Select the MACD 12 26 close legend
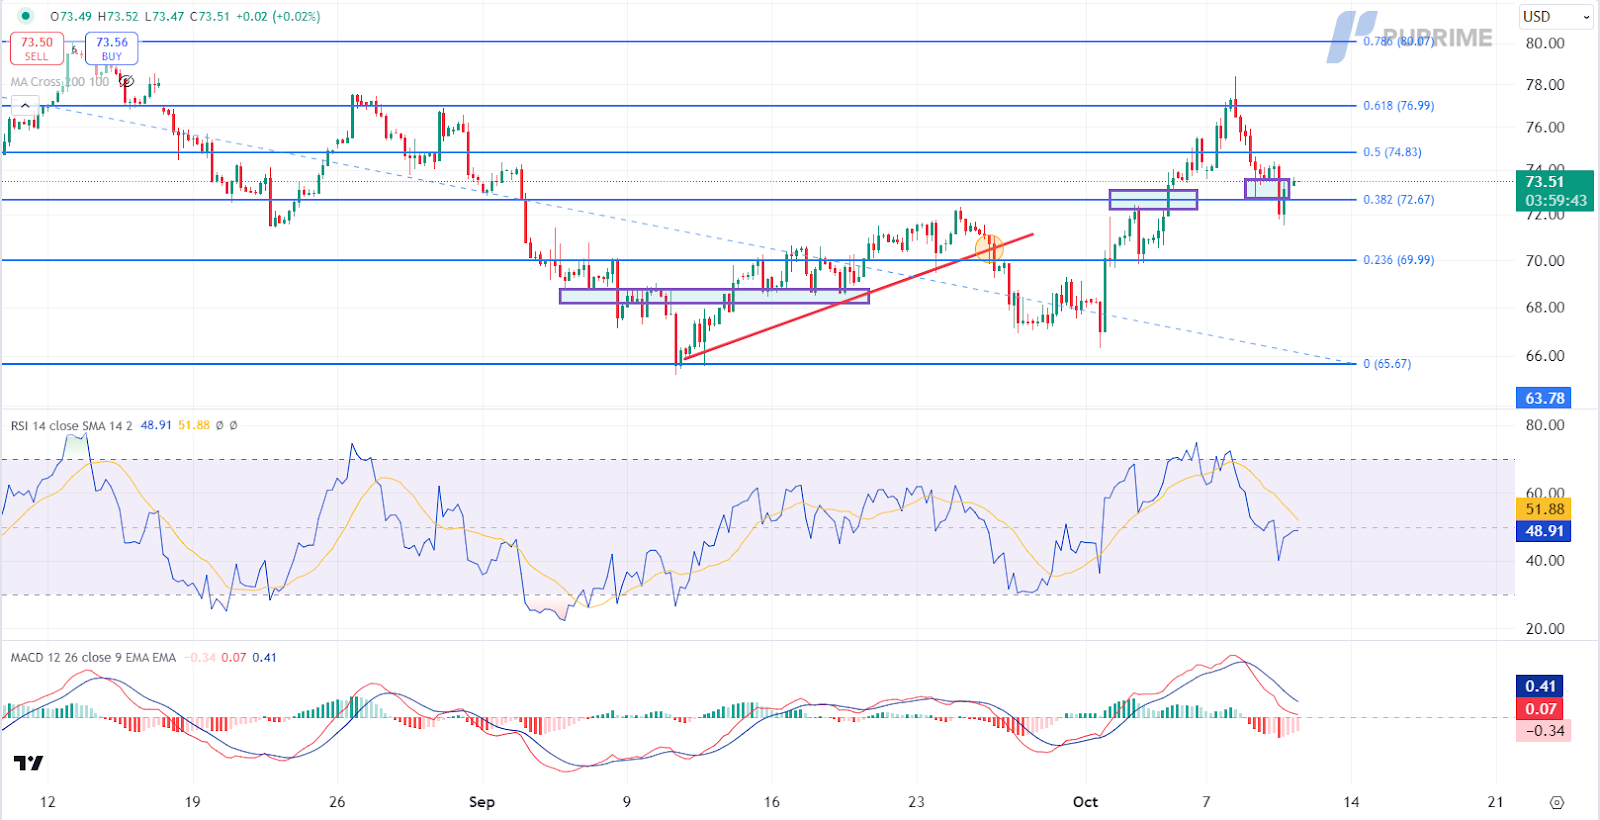 (93, 657)
